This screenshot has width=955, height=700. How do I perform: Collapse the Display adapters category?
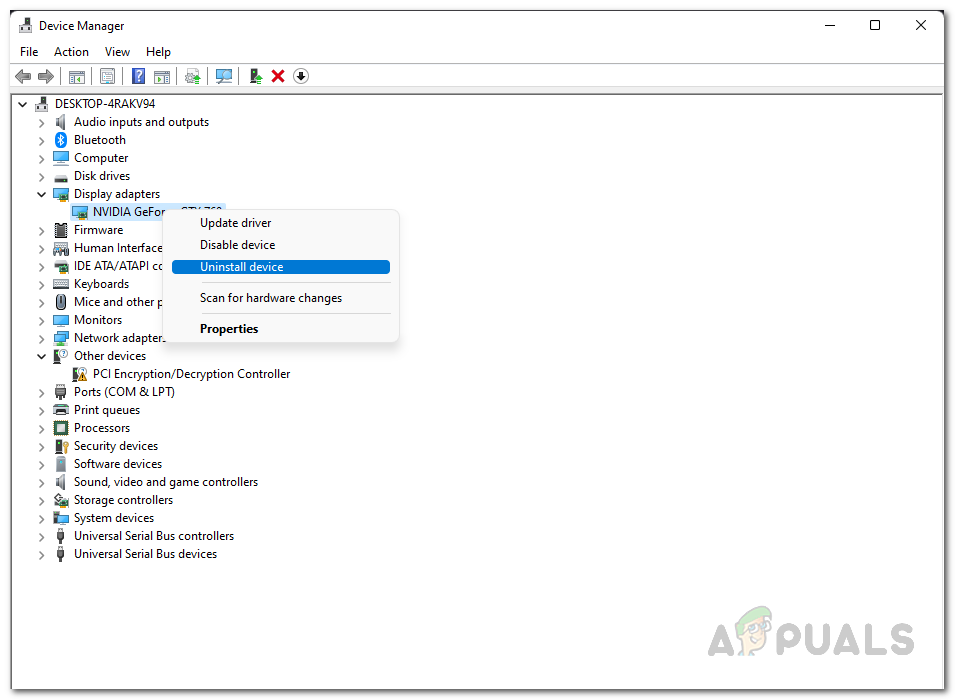coord(41,194)
